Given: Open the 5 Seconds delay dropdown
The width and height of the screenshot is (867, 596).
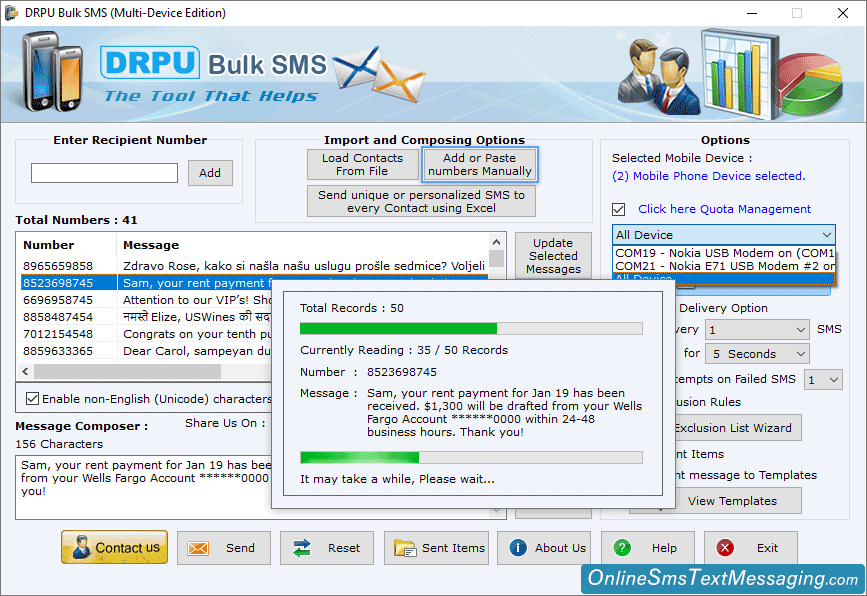Looking at the screenshot, I should (x=756, y=354).
